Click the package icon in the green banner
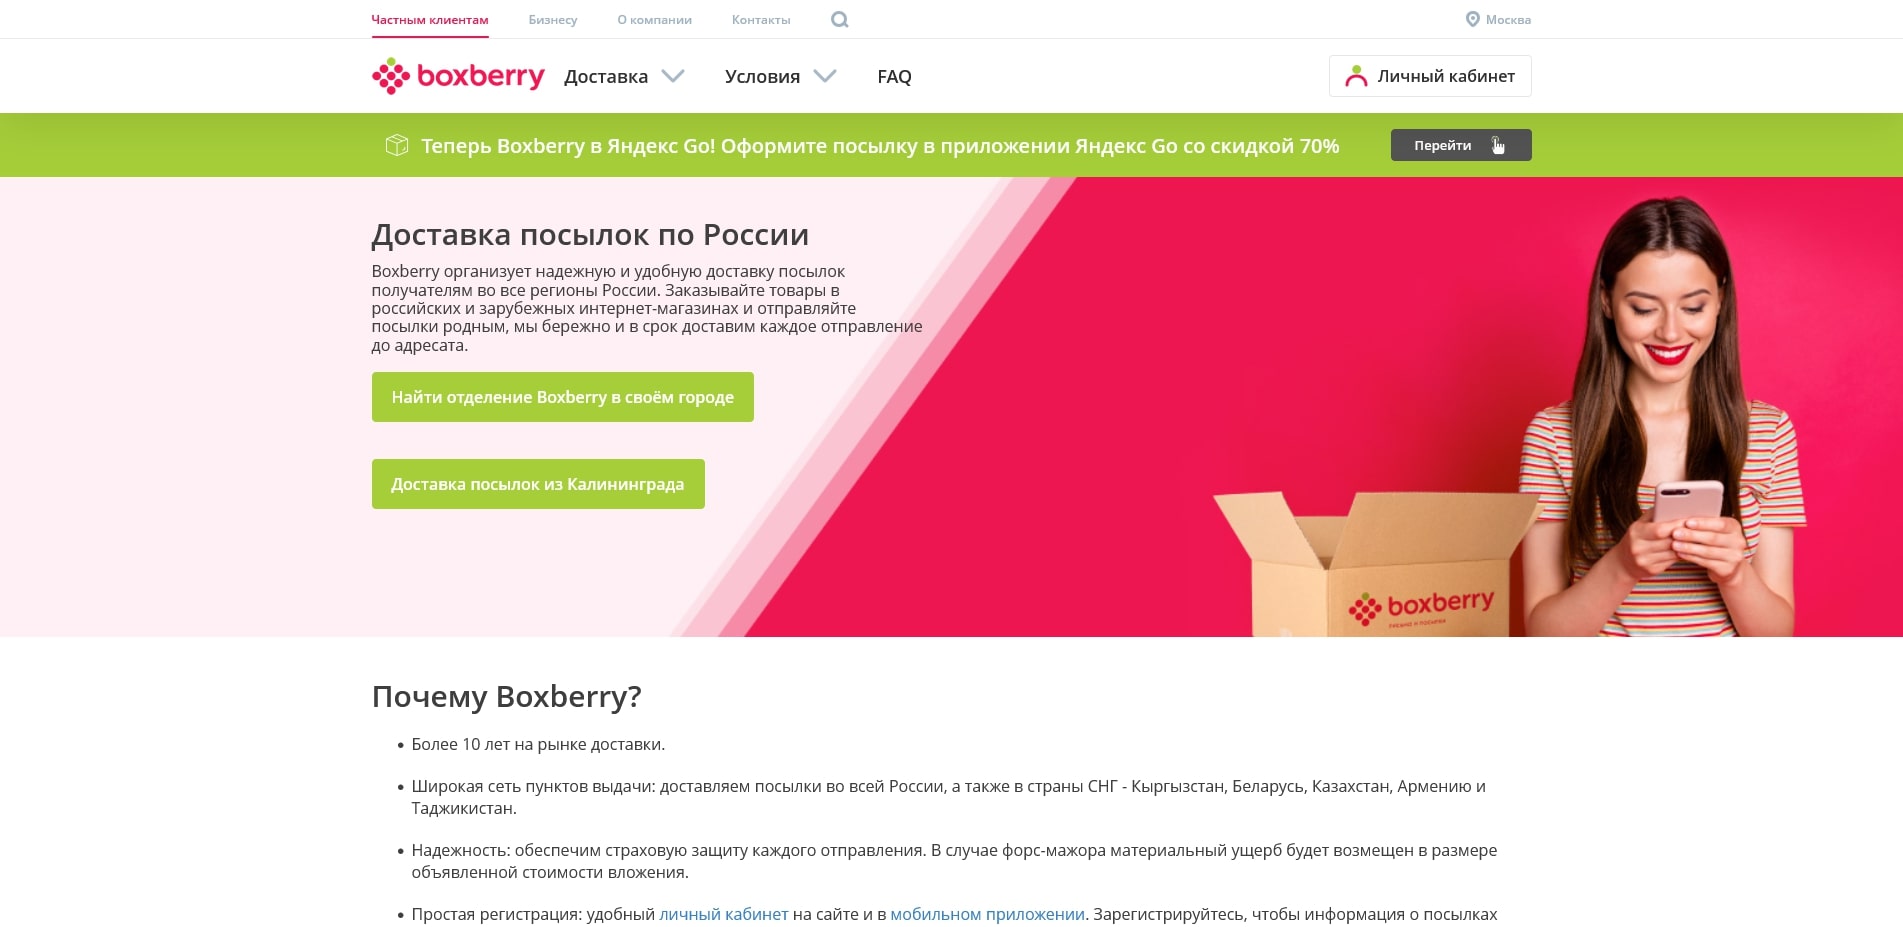This screenshot has height=927, width=1903. pos(398,145)
